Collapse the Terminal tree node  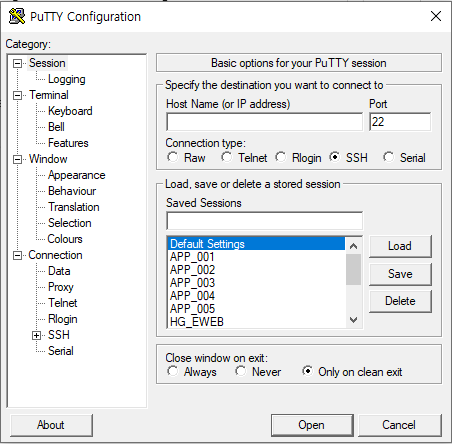pos(17,95)
